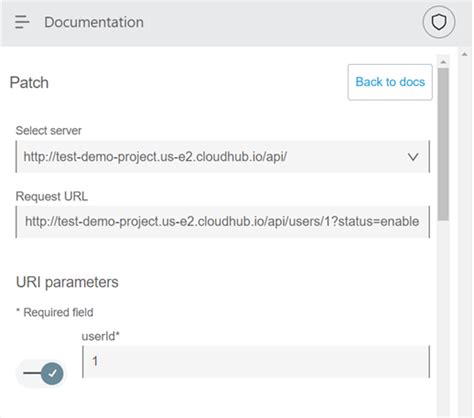Click the userId* field label
Viewport: 474px width, 418px height.
(100, 336)
